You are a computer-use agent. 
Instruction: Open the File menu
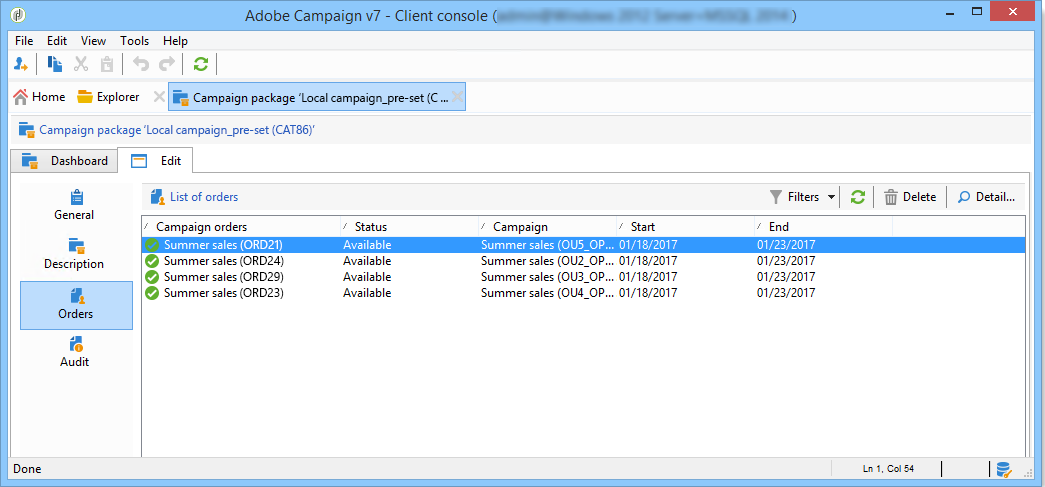(x=24, y=41)
